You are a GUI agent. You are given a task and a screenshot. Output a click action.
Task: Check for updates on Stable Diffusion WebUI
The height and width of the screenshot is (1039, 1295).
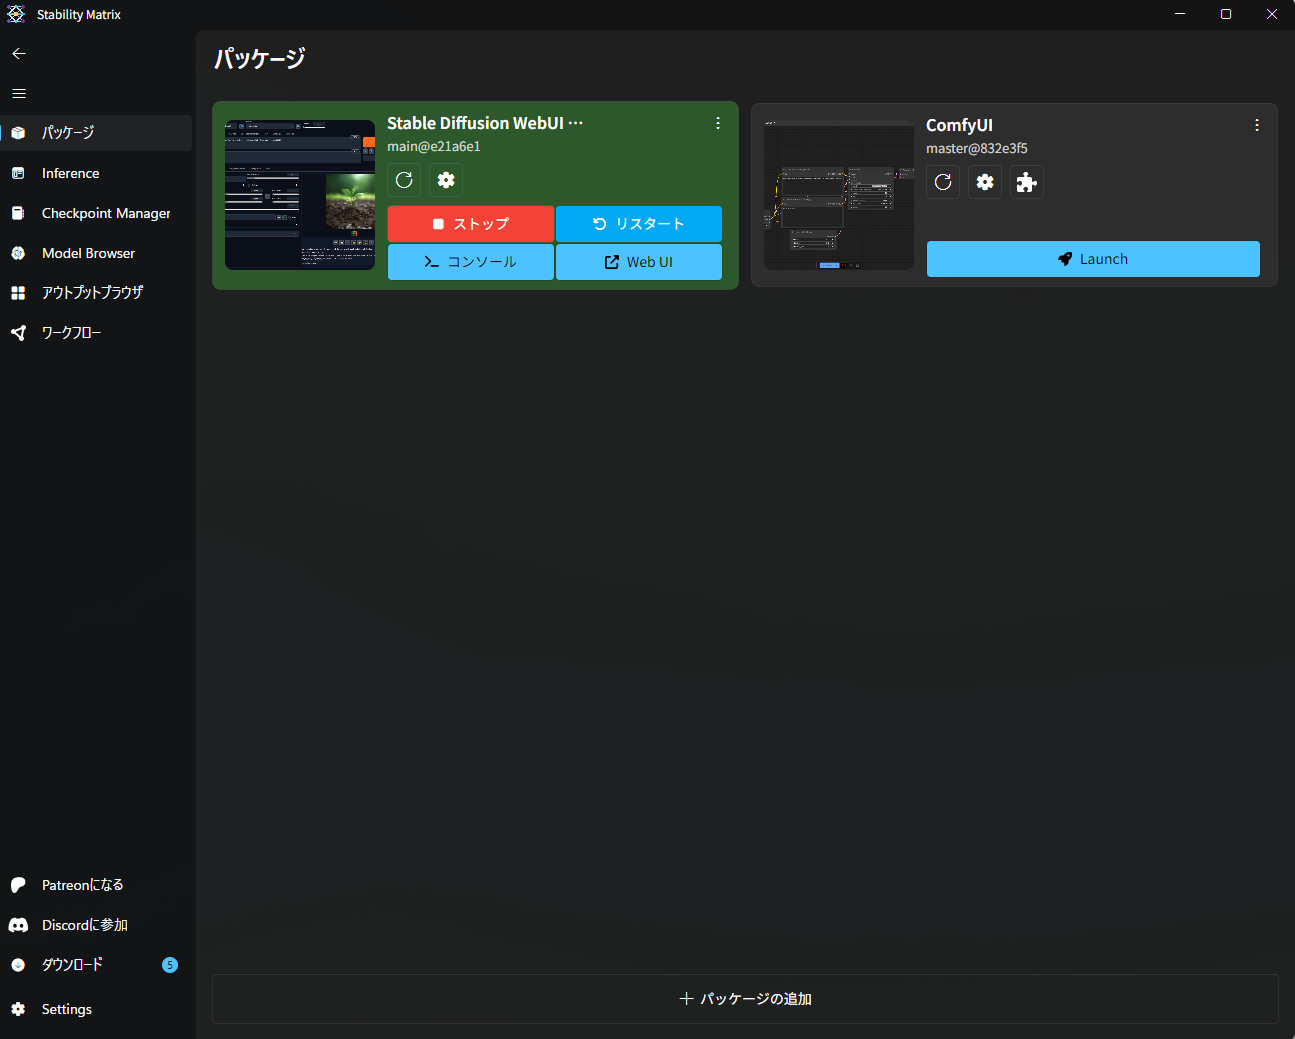404,180
